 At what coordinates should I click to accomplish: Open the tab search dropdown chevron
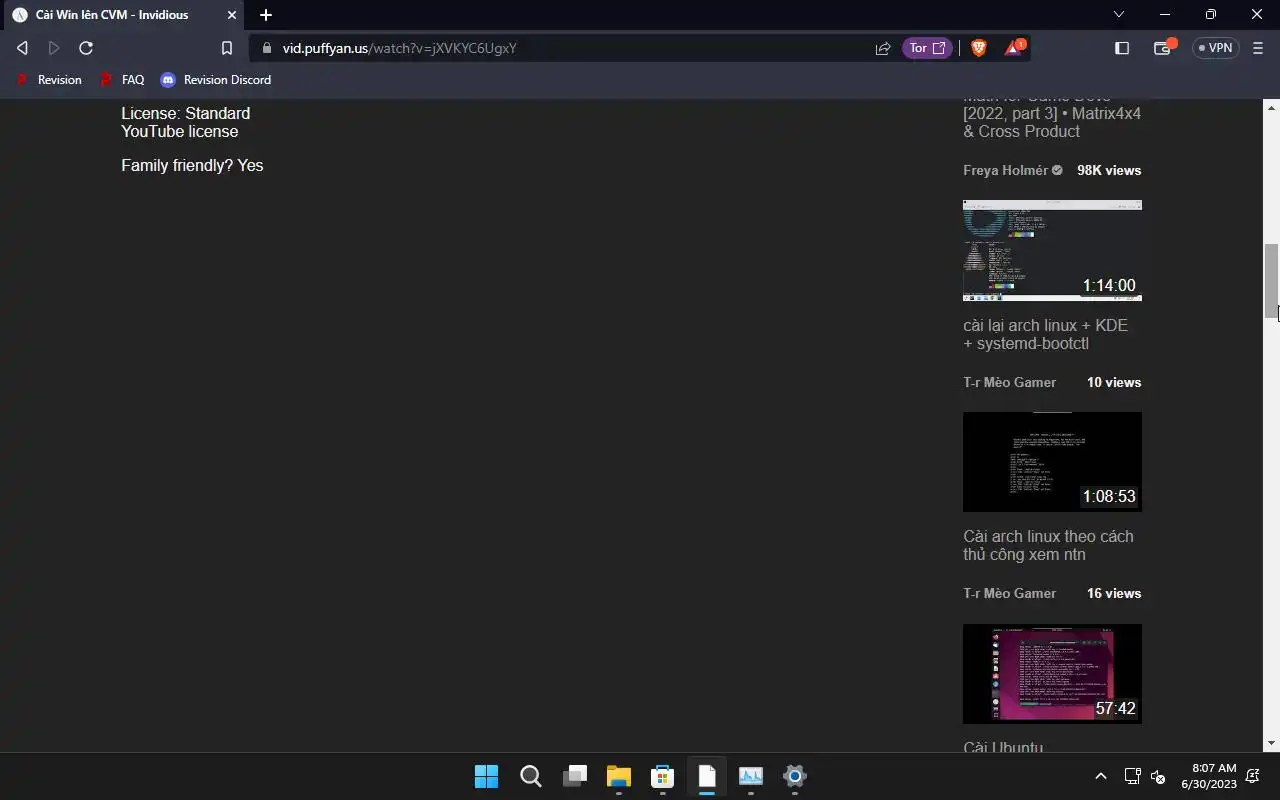[1119, 15]
